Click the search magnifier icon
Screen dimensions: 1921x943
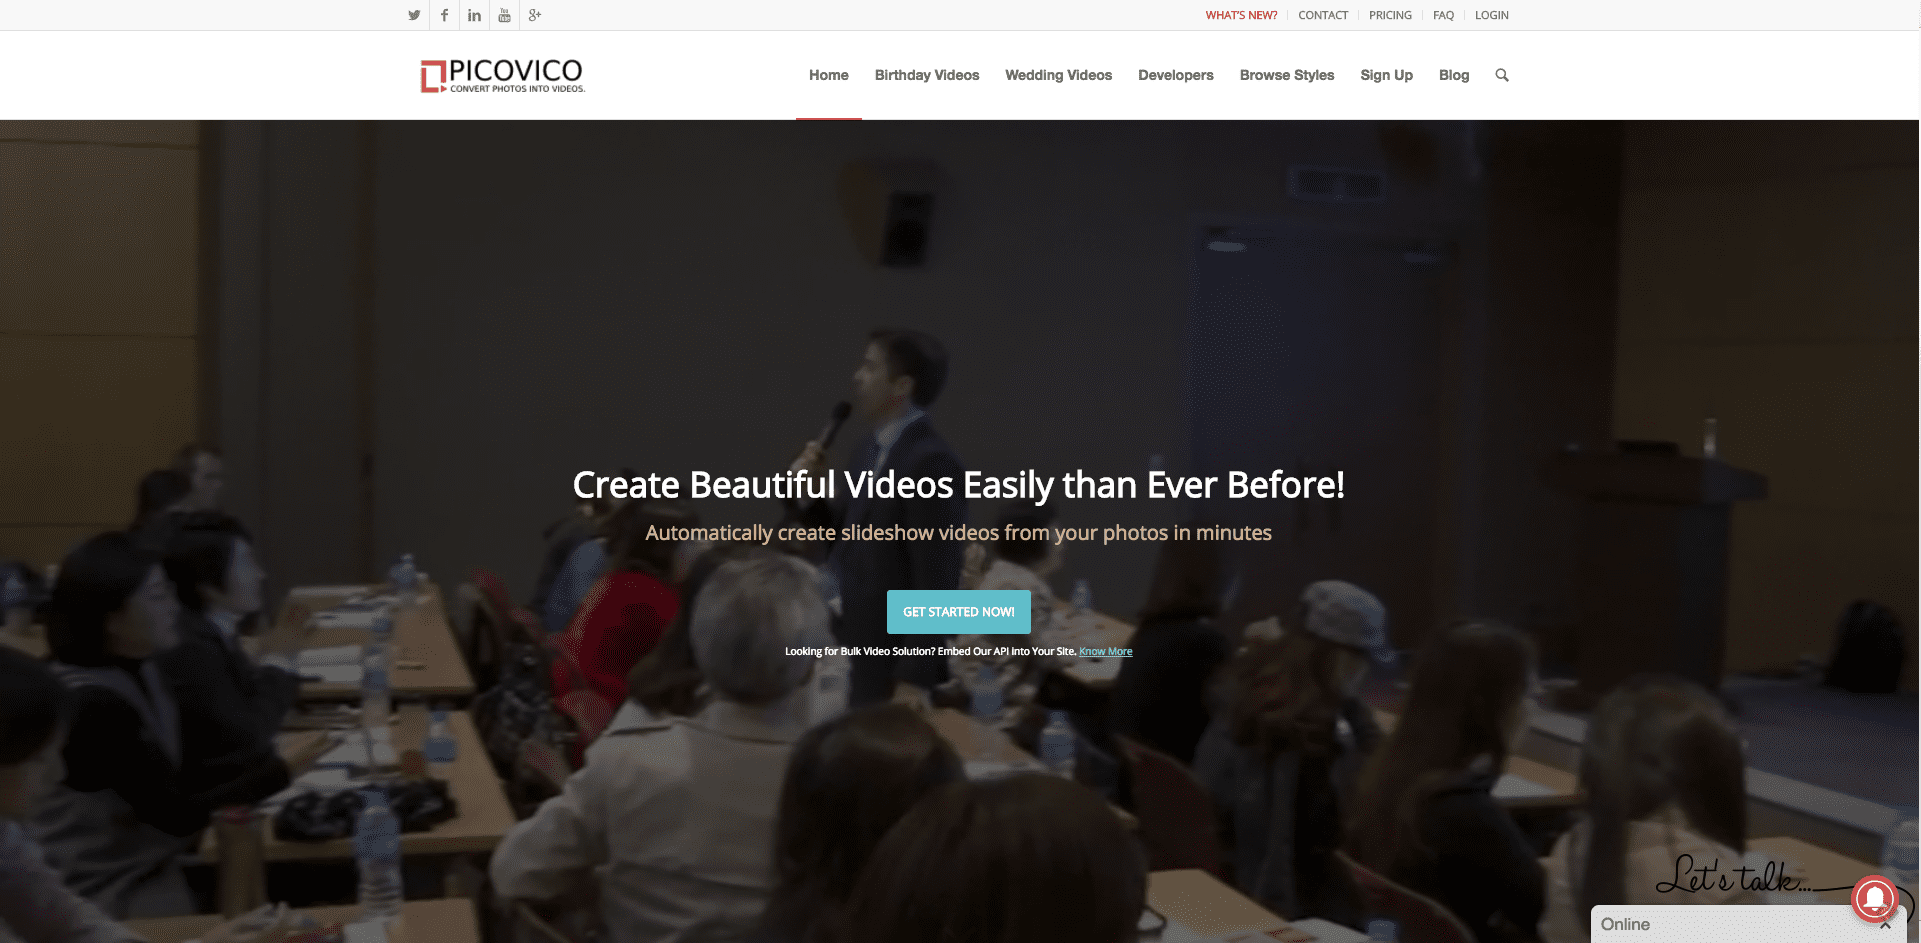click(x=1502, y=75)
